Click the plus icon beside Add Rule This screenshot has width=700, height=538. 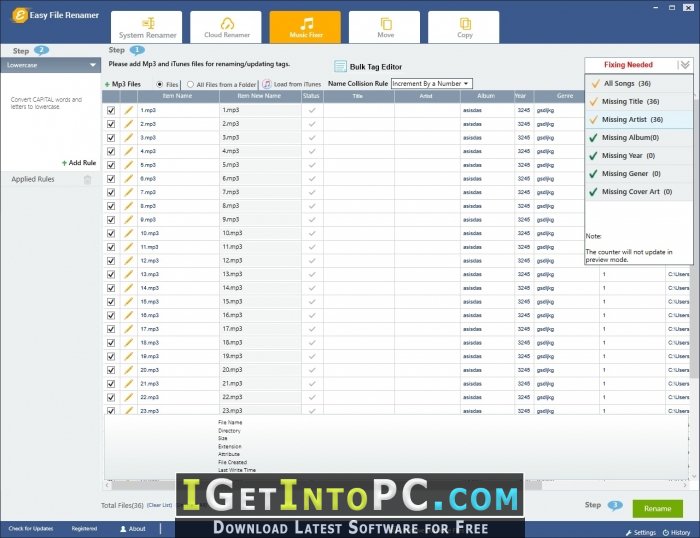click(x=64, y=163)
